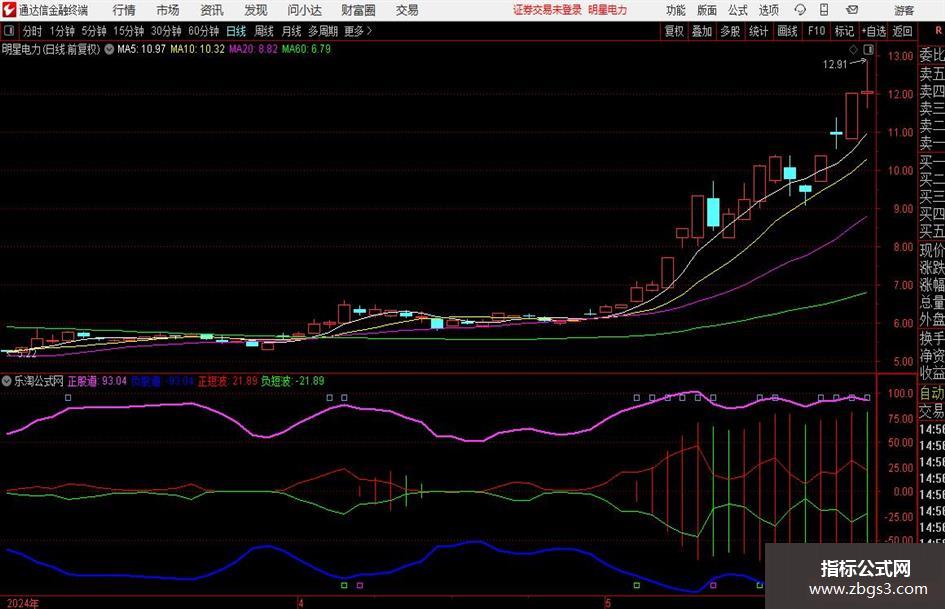The image size is (945, 609).
Task: Switch to 周线 weekly period
Action: point(264,31)
